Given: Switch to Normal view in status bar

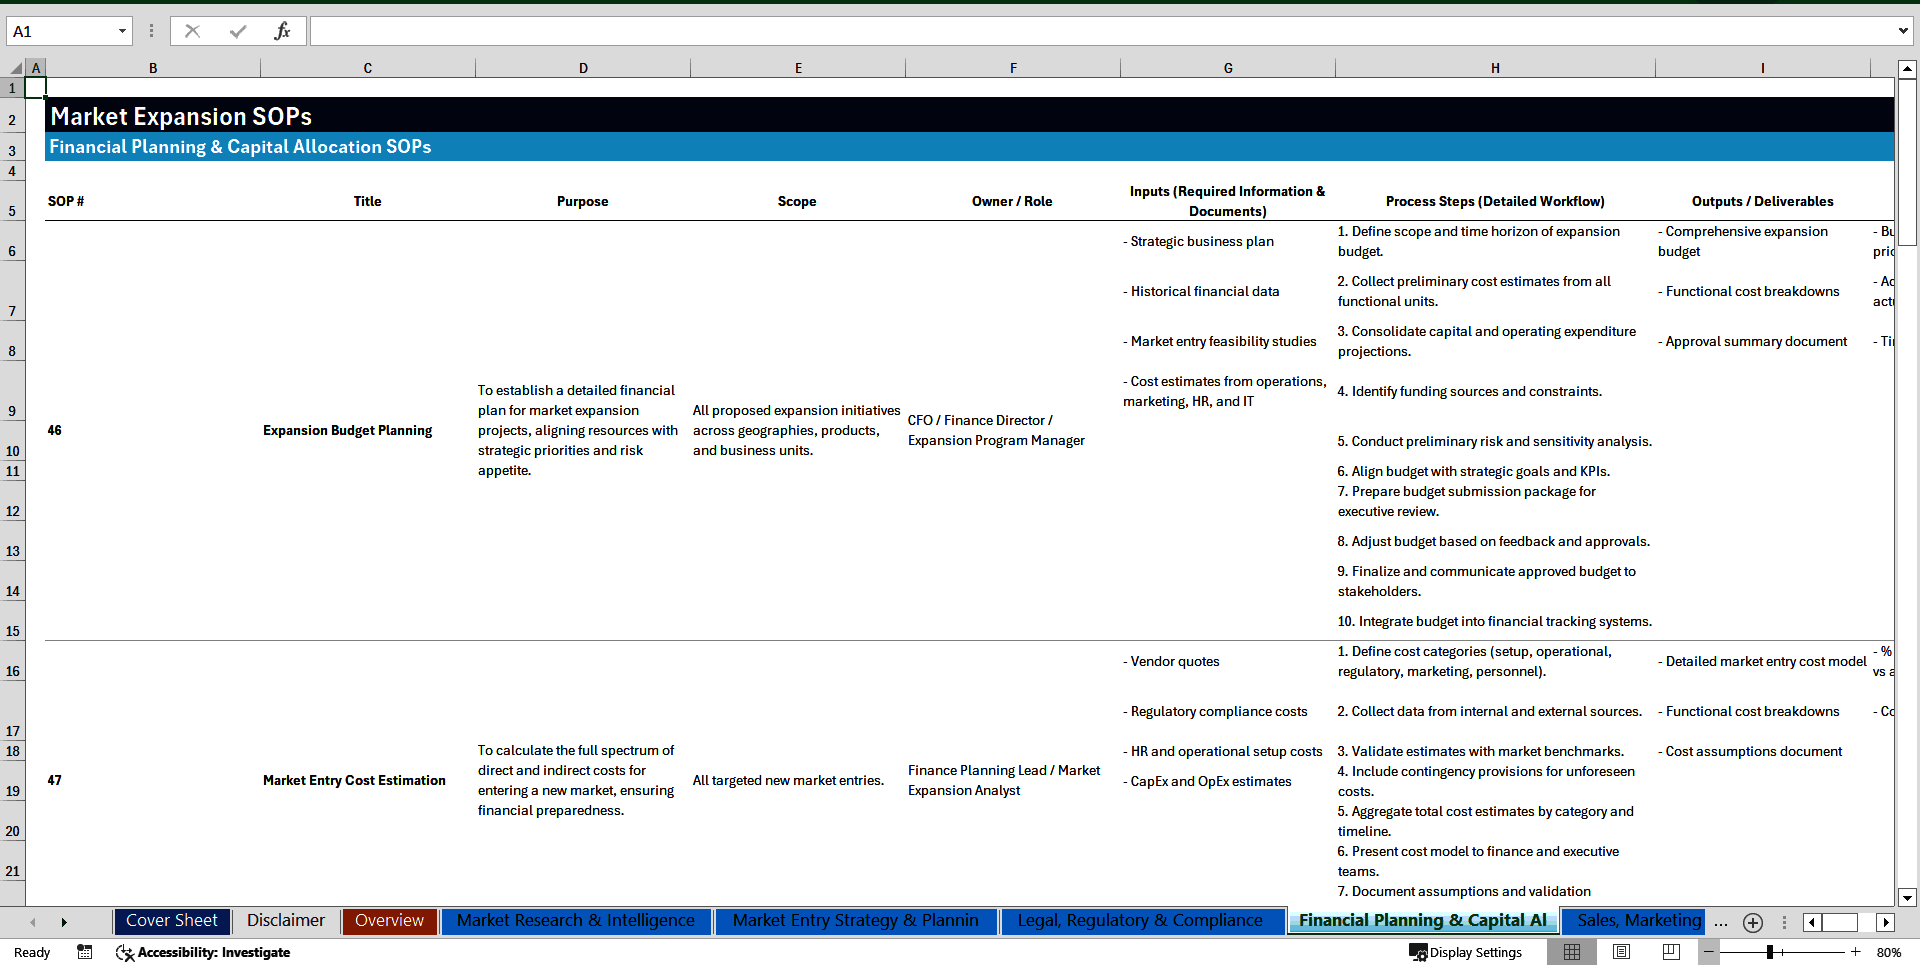Looking at the screenshot, I should pos(1572,952).
